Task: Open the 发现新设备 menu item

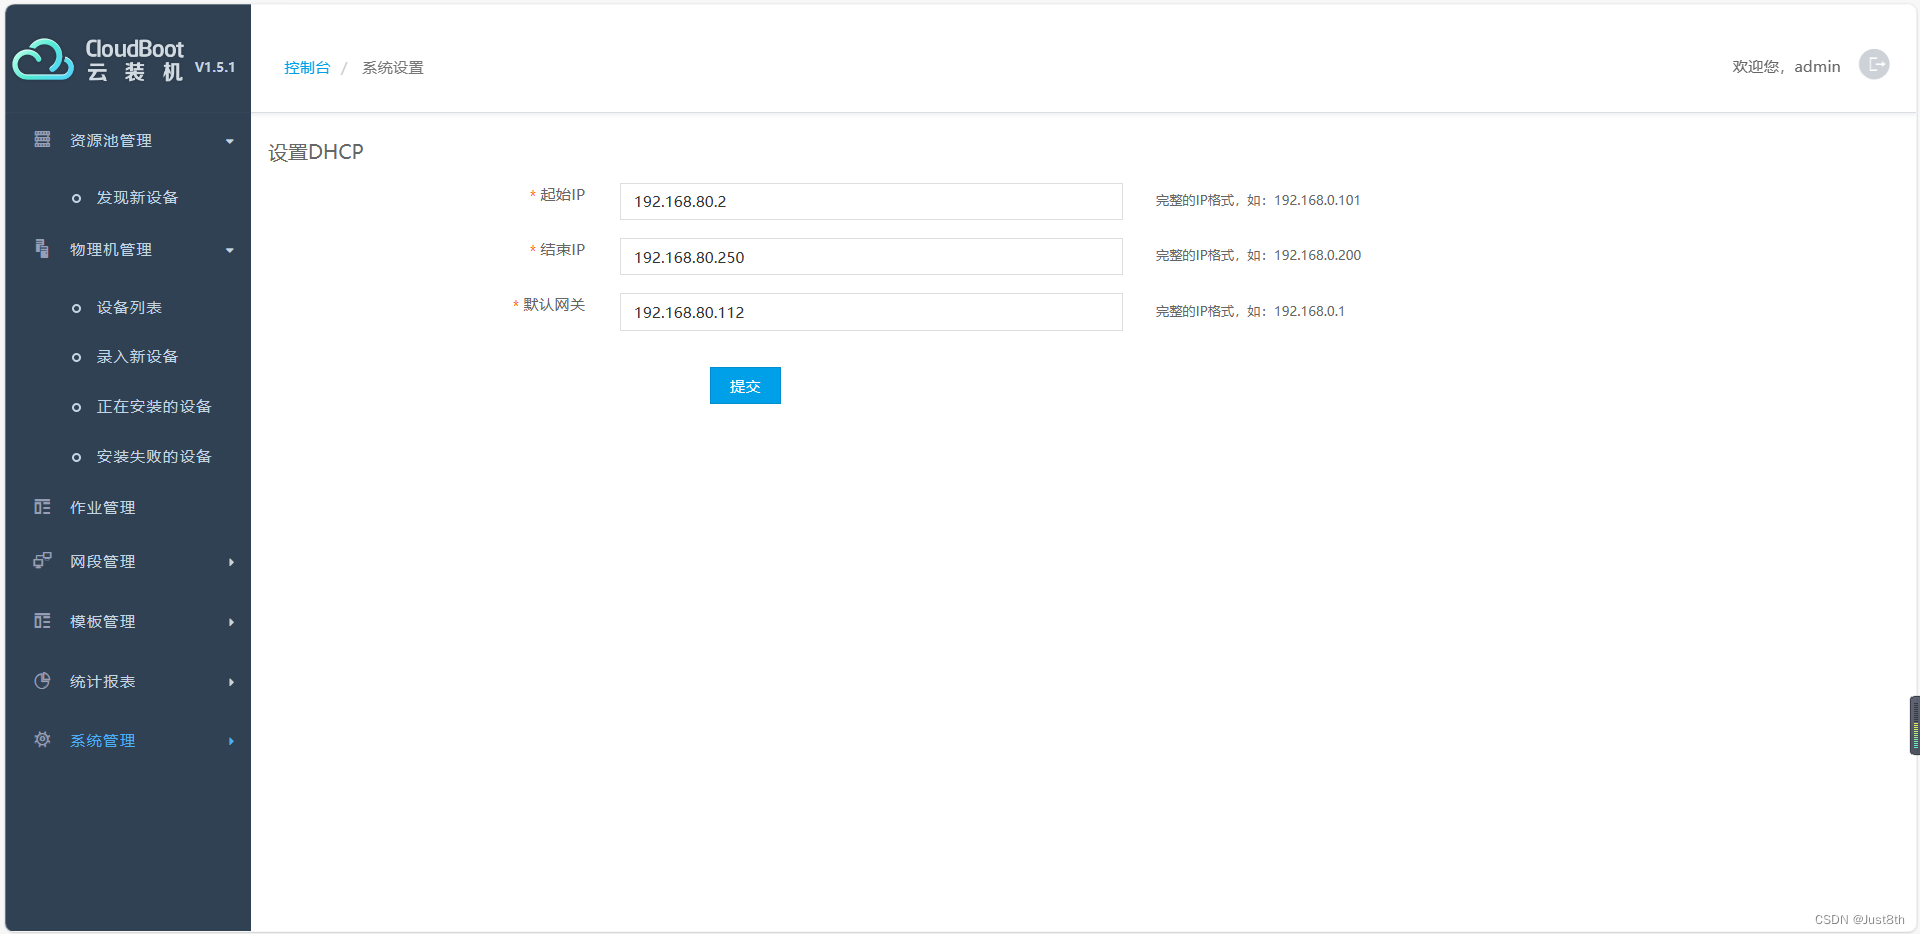Action: coord(137,197)
